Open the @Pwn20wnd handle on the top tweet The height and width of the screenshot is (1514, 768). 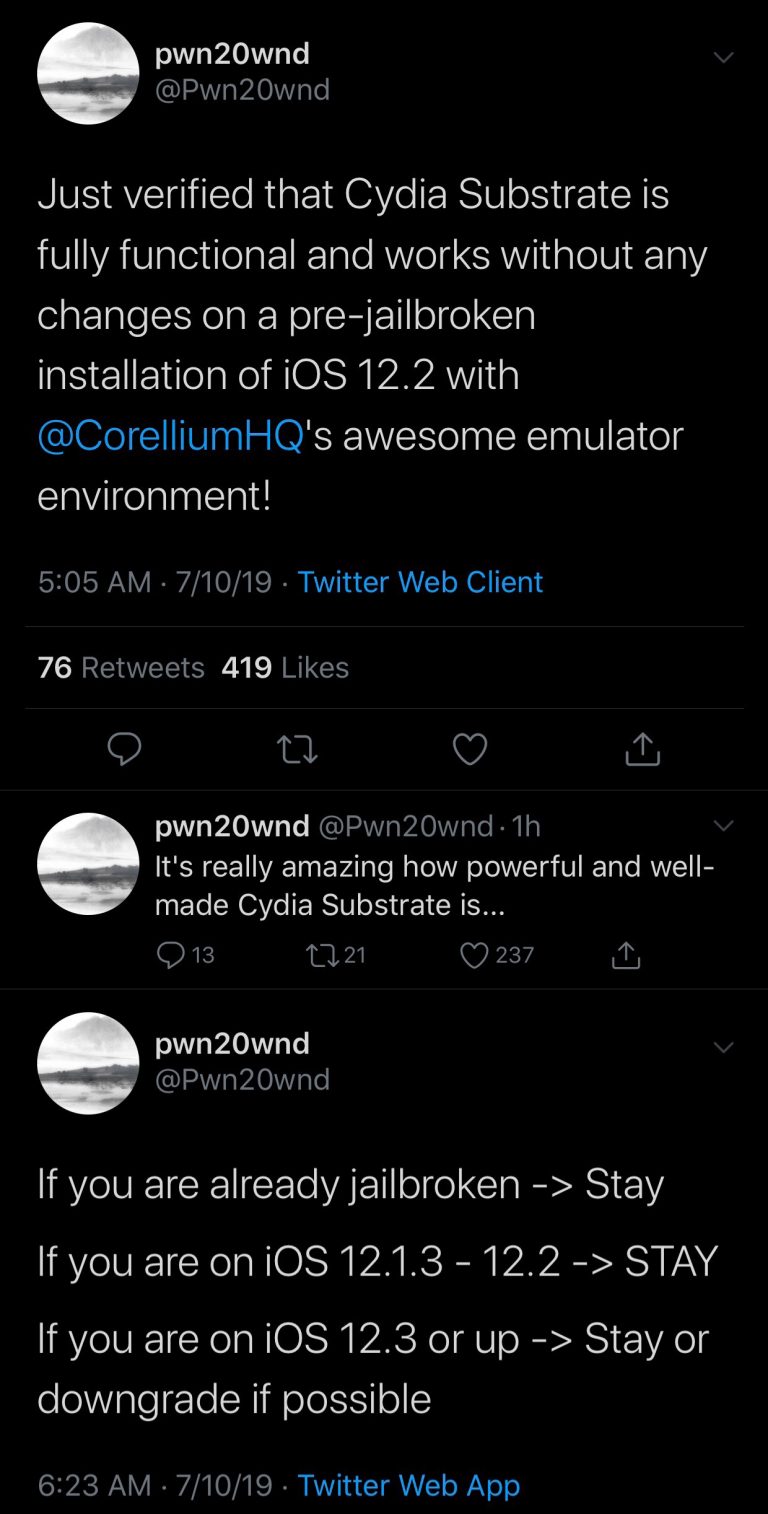(243, 90)
